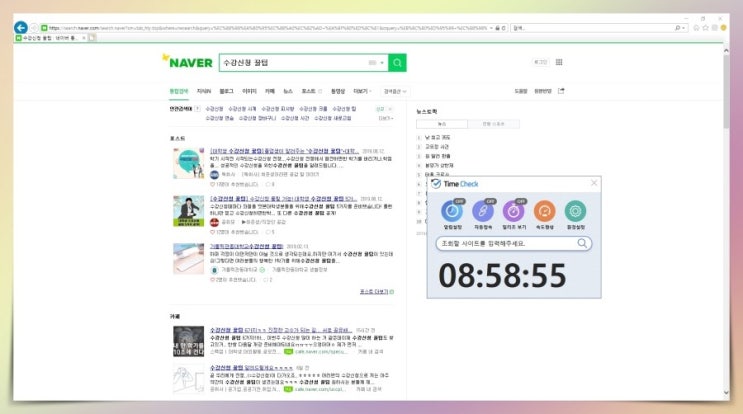Image resolution: width=743 pixels, height=414 pixels.
Task: Click the help question icon beside 연관검색어
Action: (197, 108)
